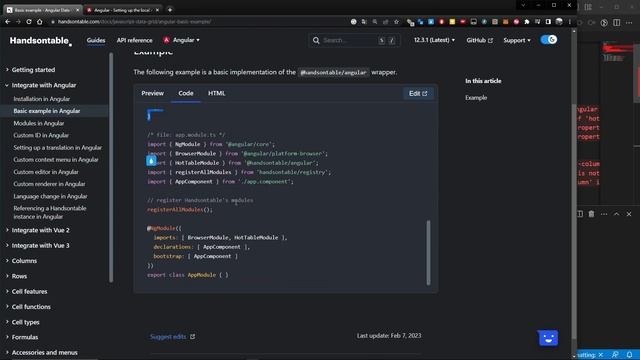This screenshot has width=640, height=360.
Task: Click the code block vertical scrollbar
Action: (428, 252)
